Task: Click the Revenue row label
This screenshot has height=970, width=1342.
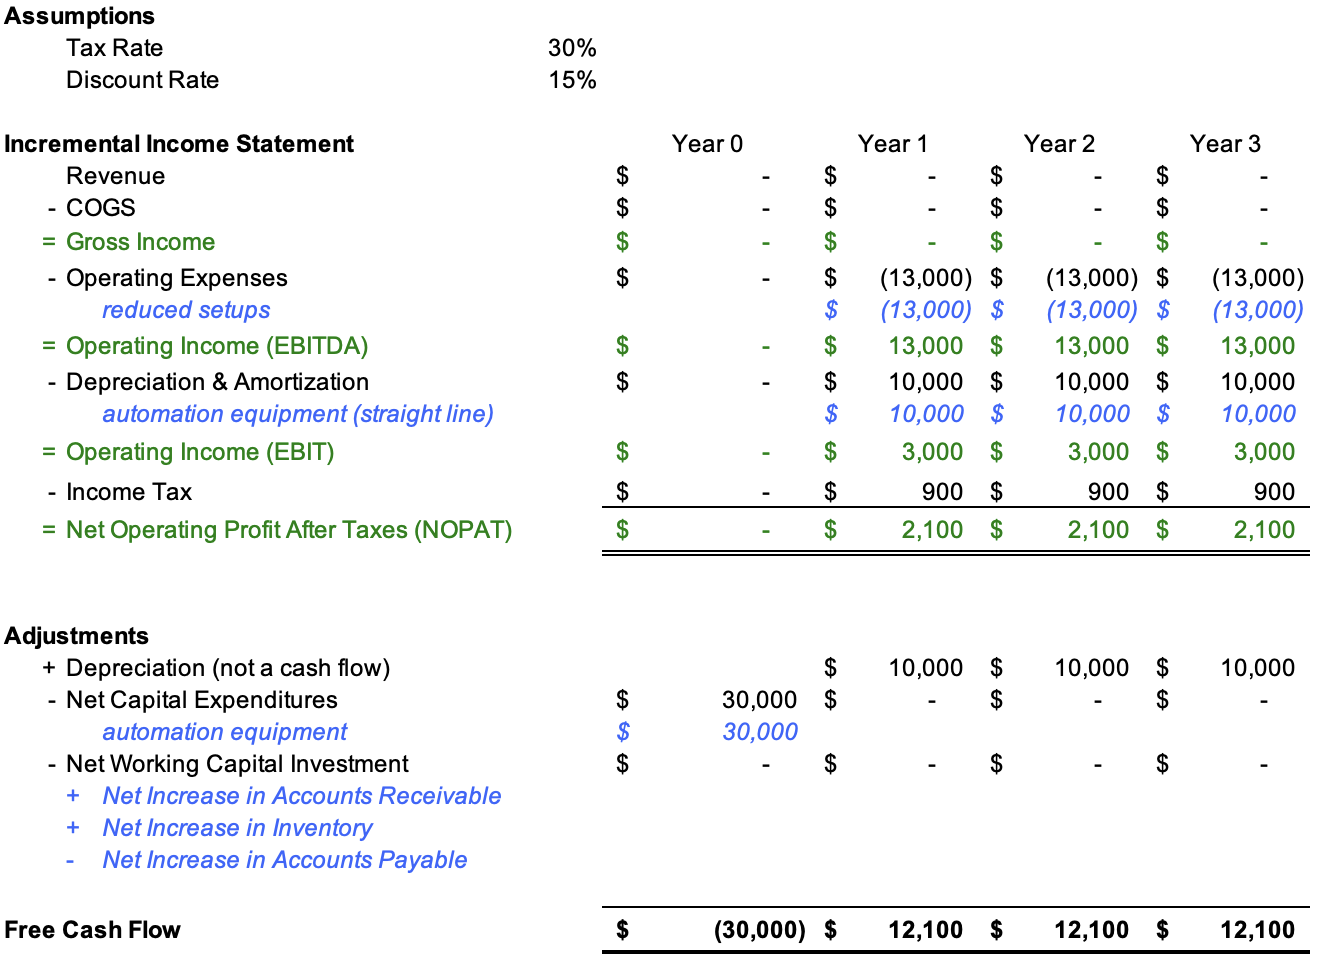Action: 116,175
